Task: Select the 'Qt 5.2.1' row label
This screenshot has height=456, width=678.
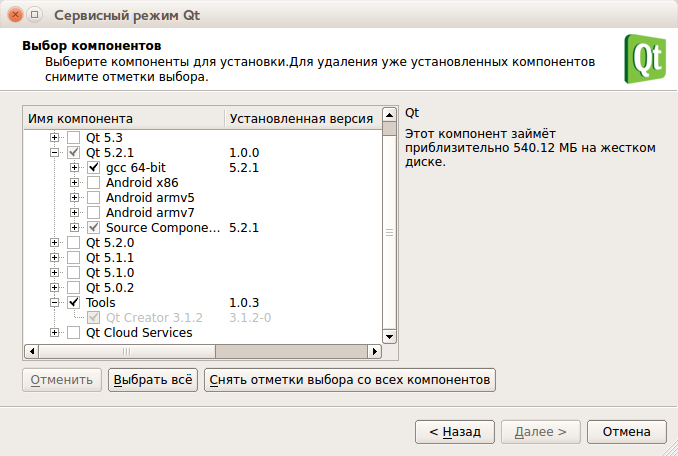Action: pos(110,153)
